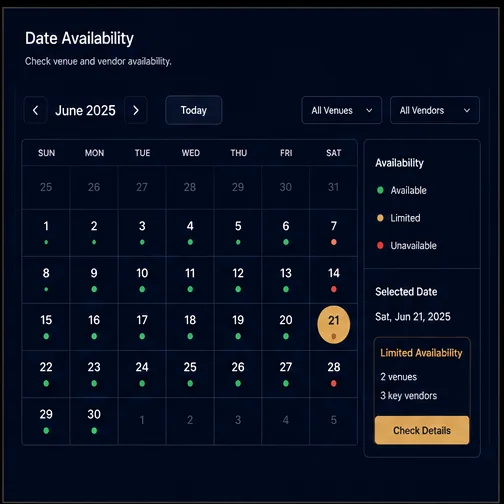Click the green Available legend dot
Screen dimensions: 504x504
[x=380, y=190]
